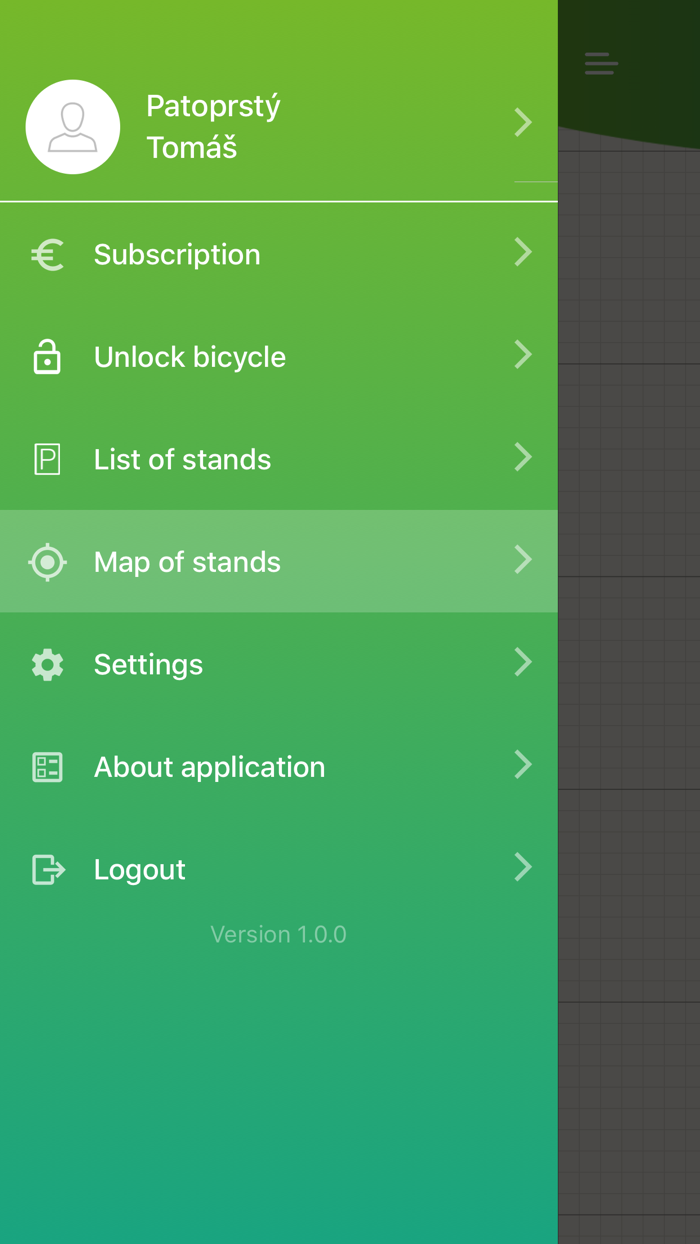
Task: Click the euro Subscription icon
Action: [x=47, y=255]
